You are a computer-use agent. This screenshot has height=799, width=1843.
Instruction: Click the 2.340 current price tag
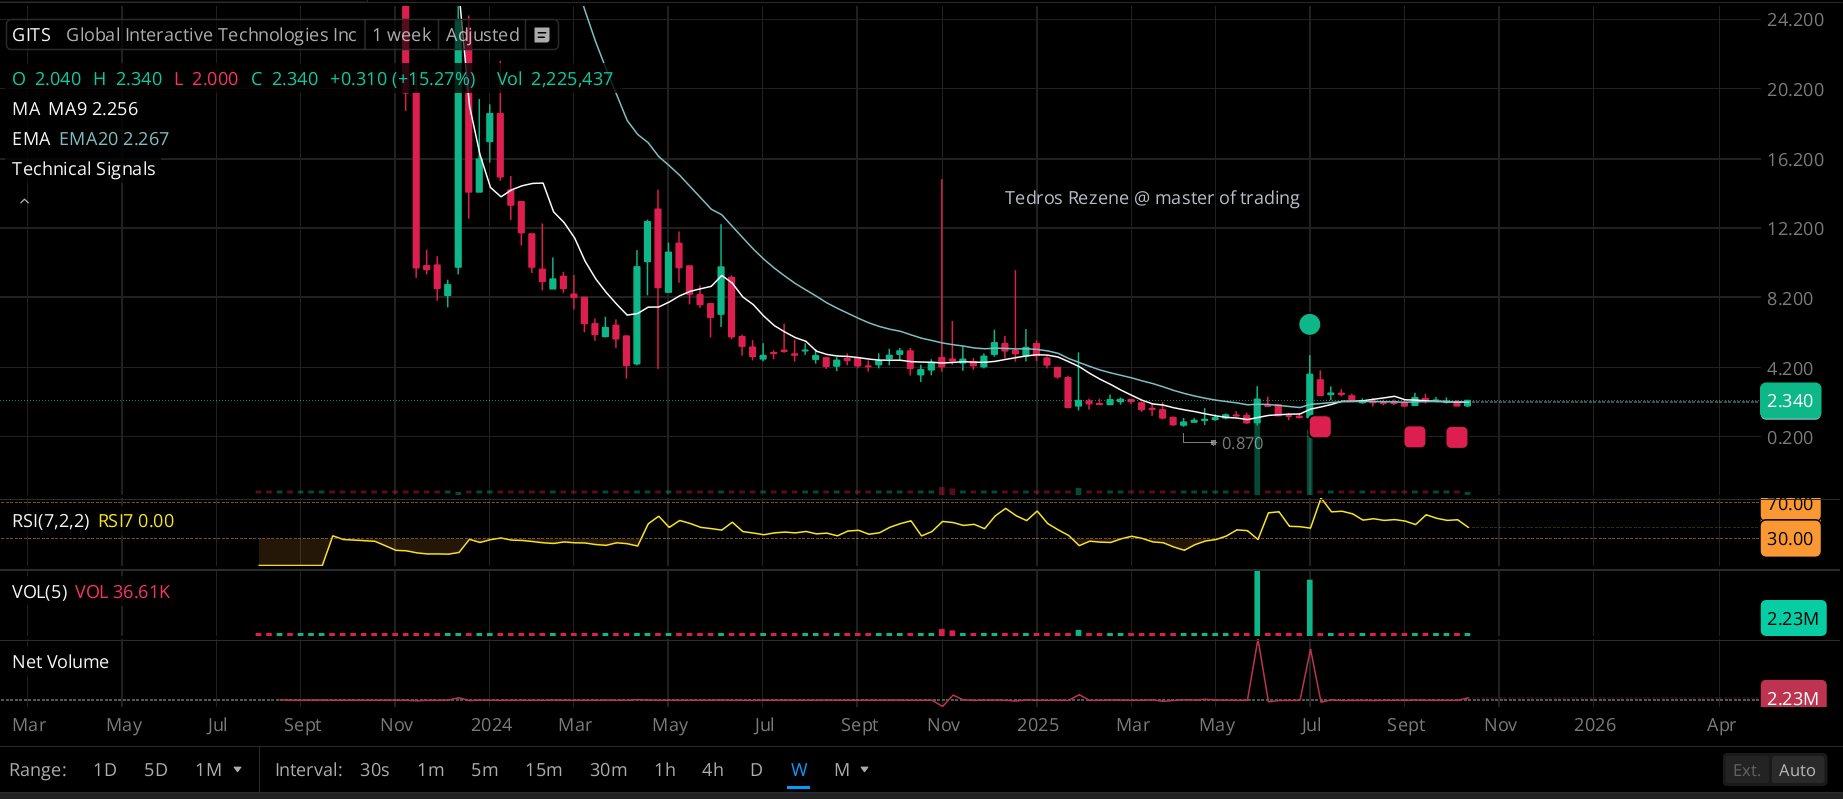1790,401
